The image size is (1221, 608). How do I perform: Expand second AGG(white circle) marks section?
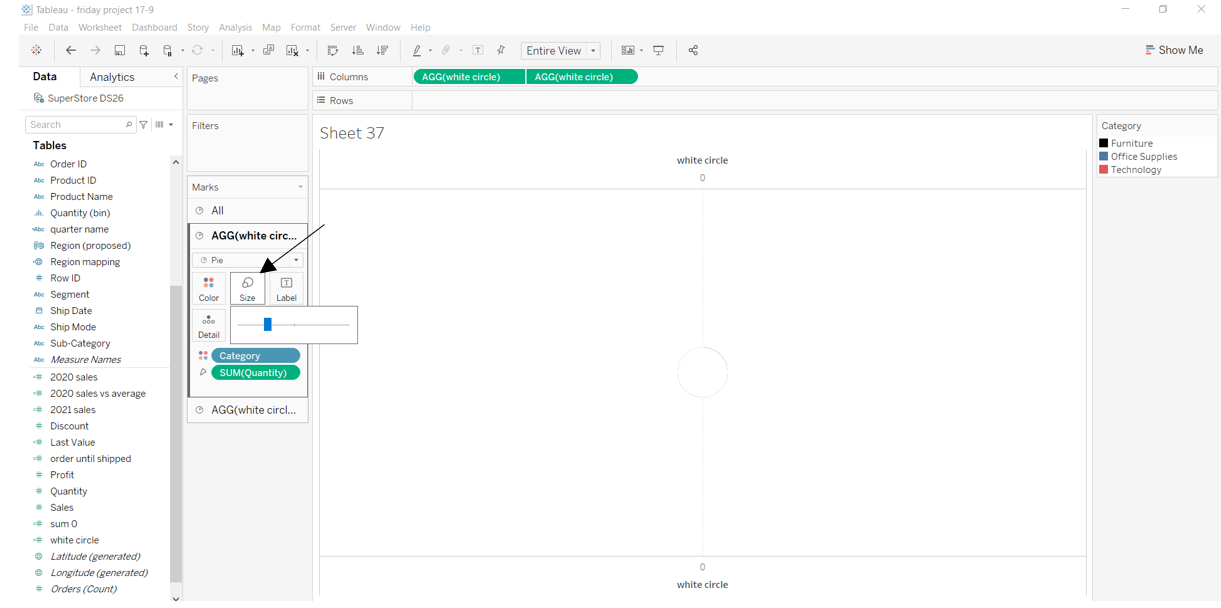coord(248,410)
